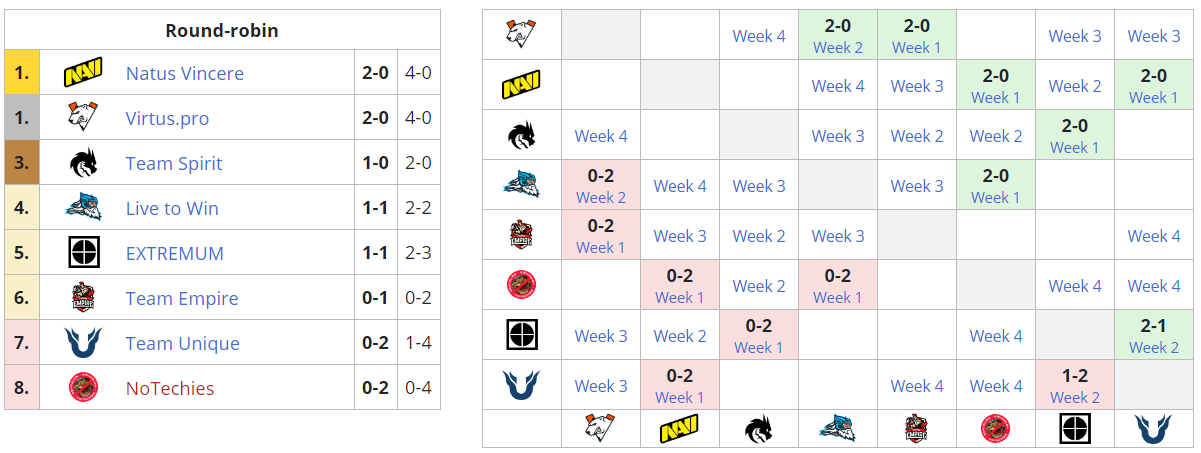Click Virtus.pro logo in standings table
Viewport: 1201px width, 453px height.
tap(84, 119)
